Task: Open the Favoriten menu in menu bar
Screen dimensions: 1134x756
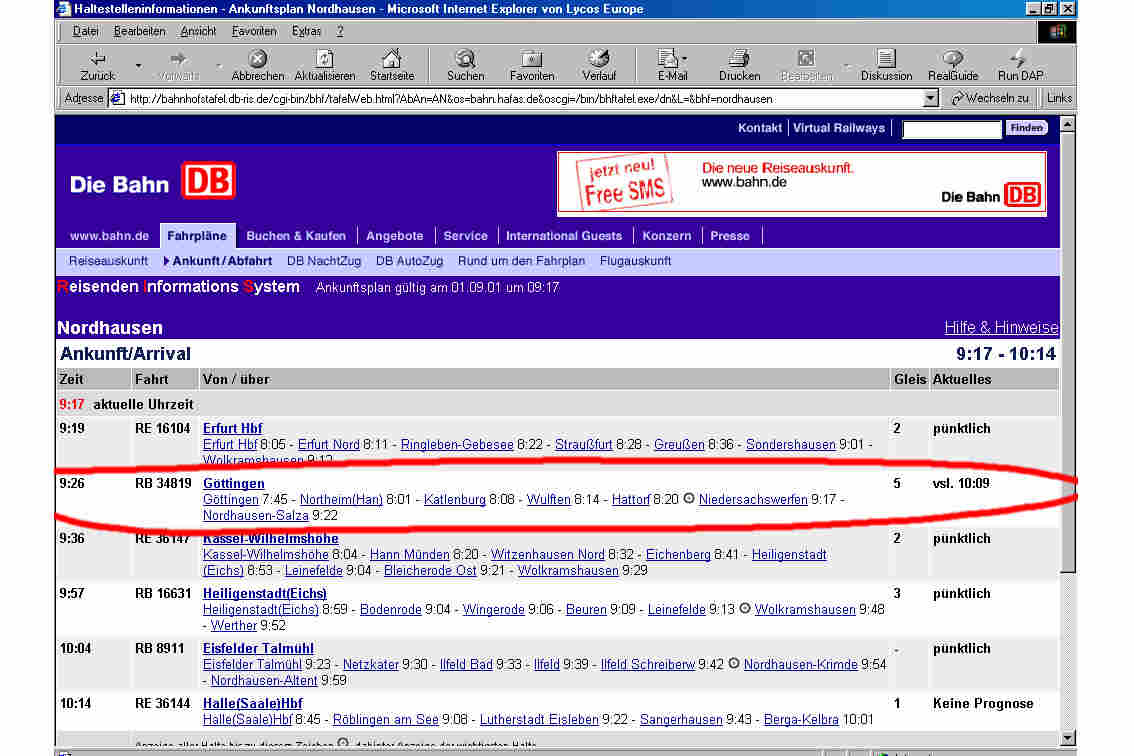Action: coord(254,31)
